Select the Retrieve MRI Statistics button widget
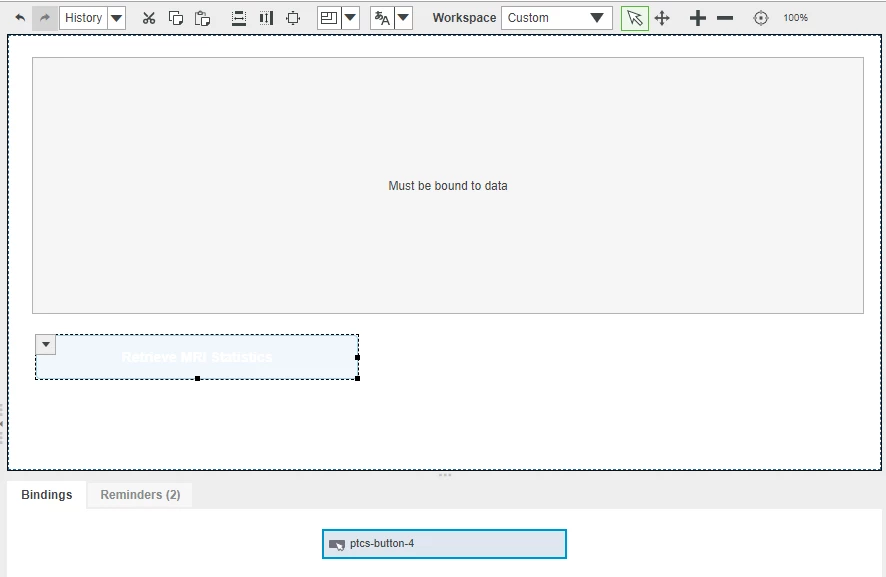This screenshot has width=886, height=577. pos(197,357)
